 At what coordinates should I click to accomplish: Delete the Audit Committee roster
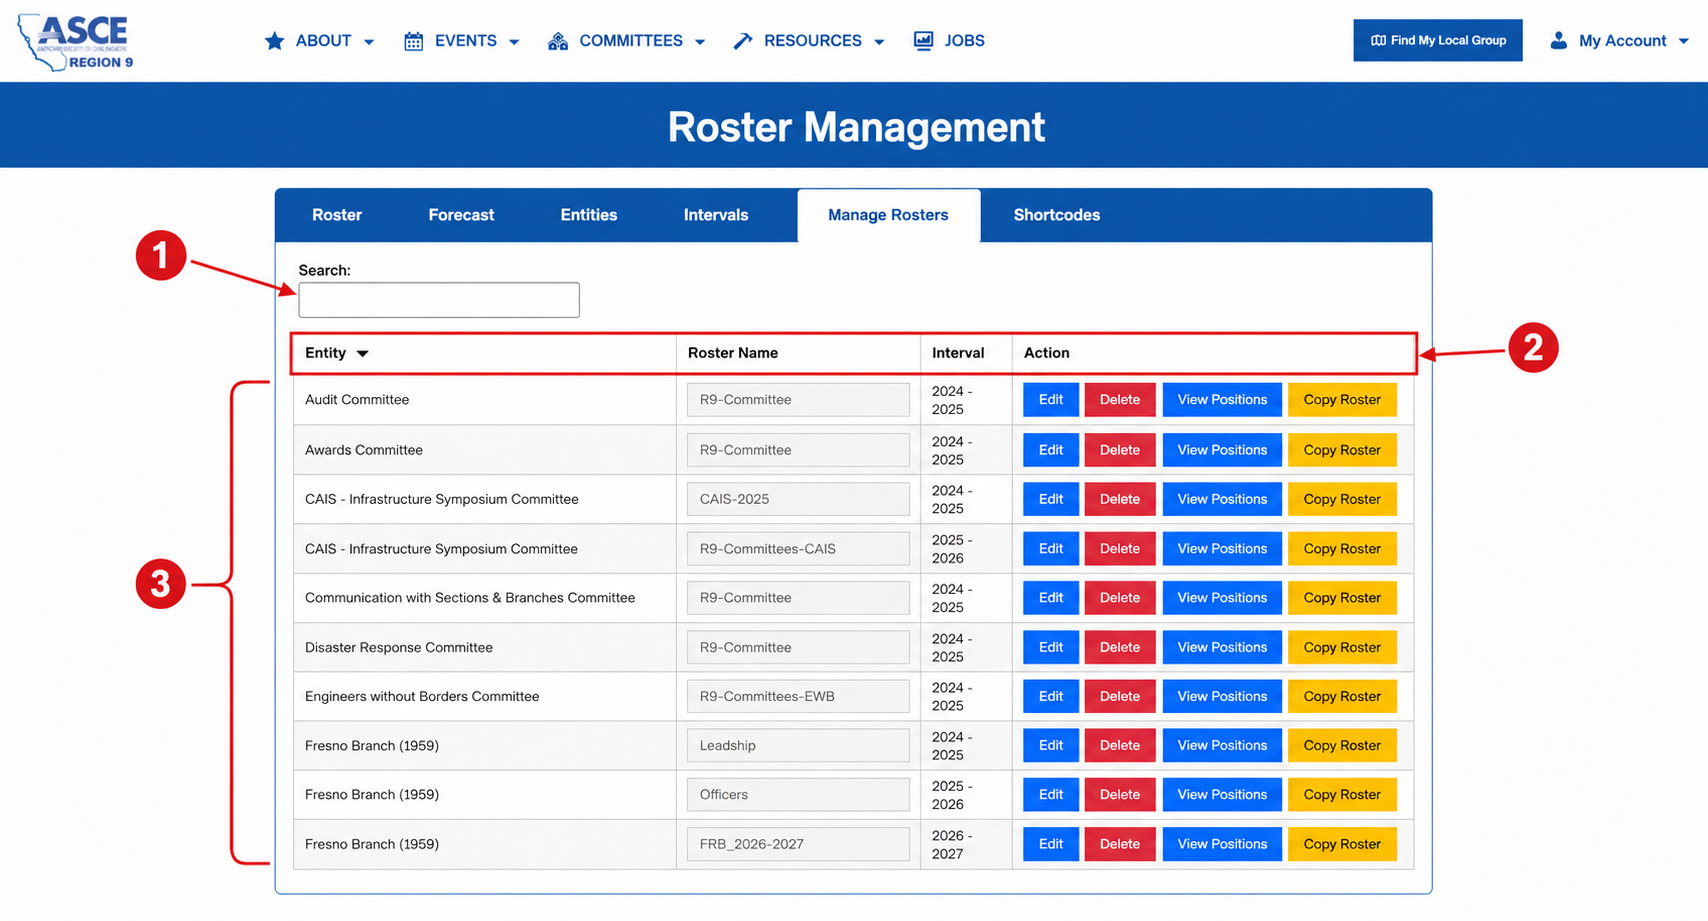pyautogui.click(x=1120, y=400)
